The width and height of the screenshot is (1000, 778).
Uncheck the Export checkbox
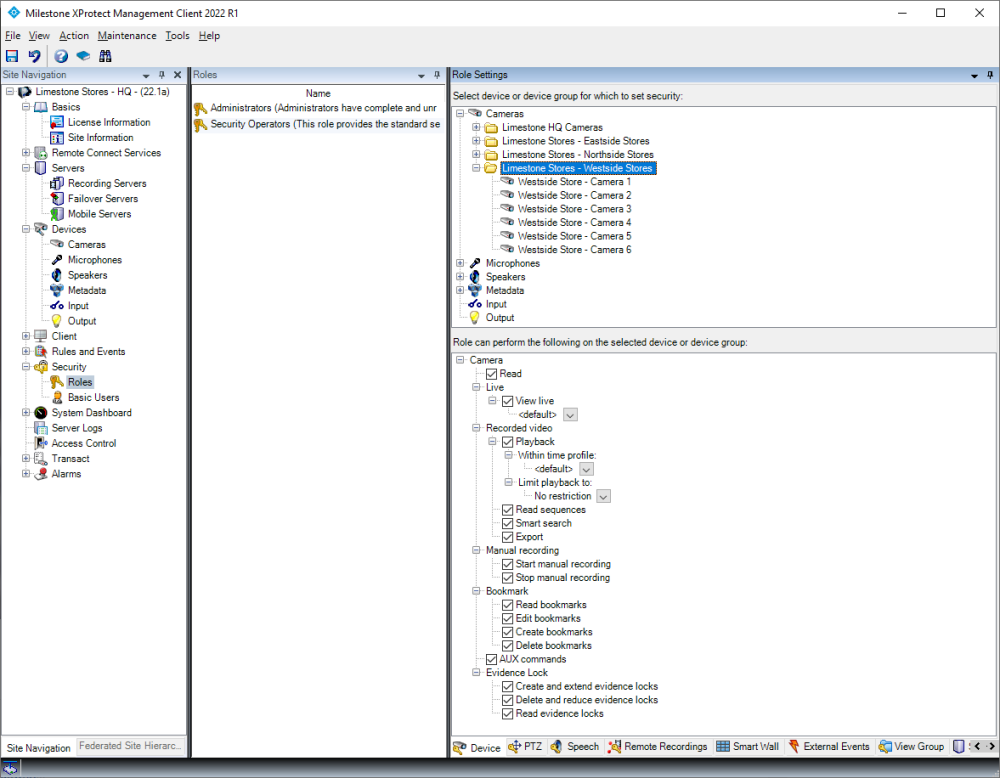(508, 537)
